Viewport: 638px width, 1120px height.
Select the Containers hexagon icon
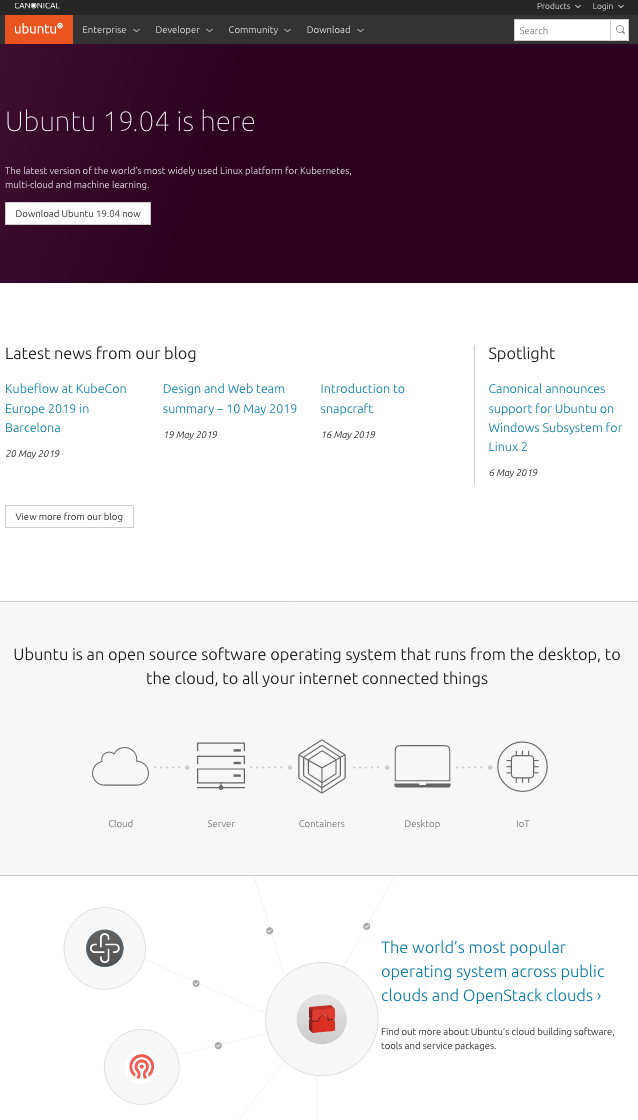point(322,766)
